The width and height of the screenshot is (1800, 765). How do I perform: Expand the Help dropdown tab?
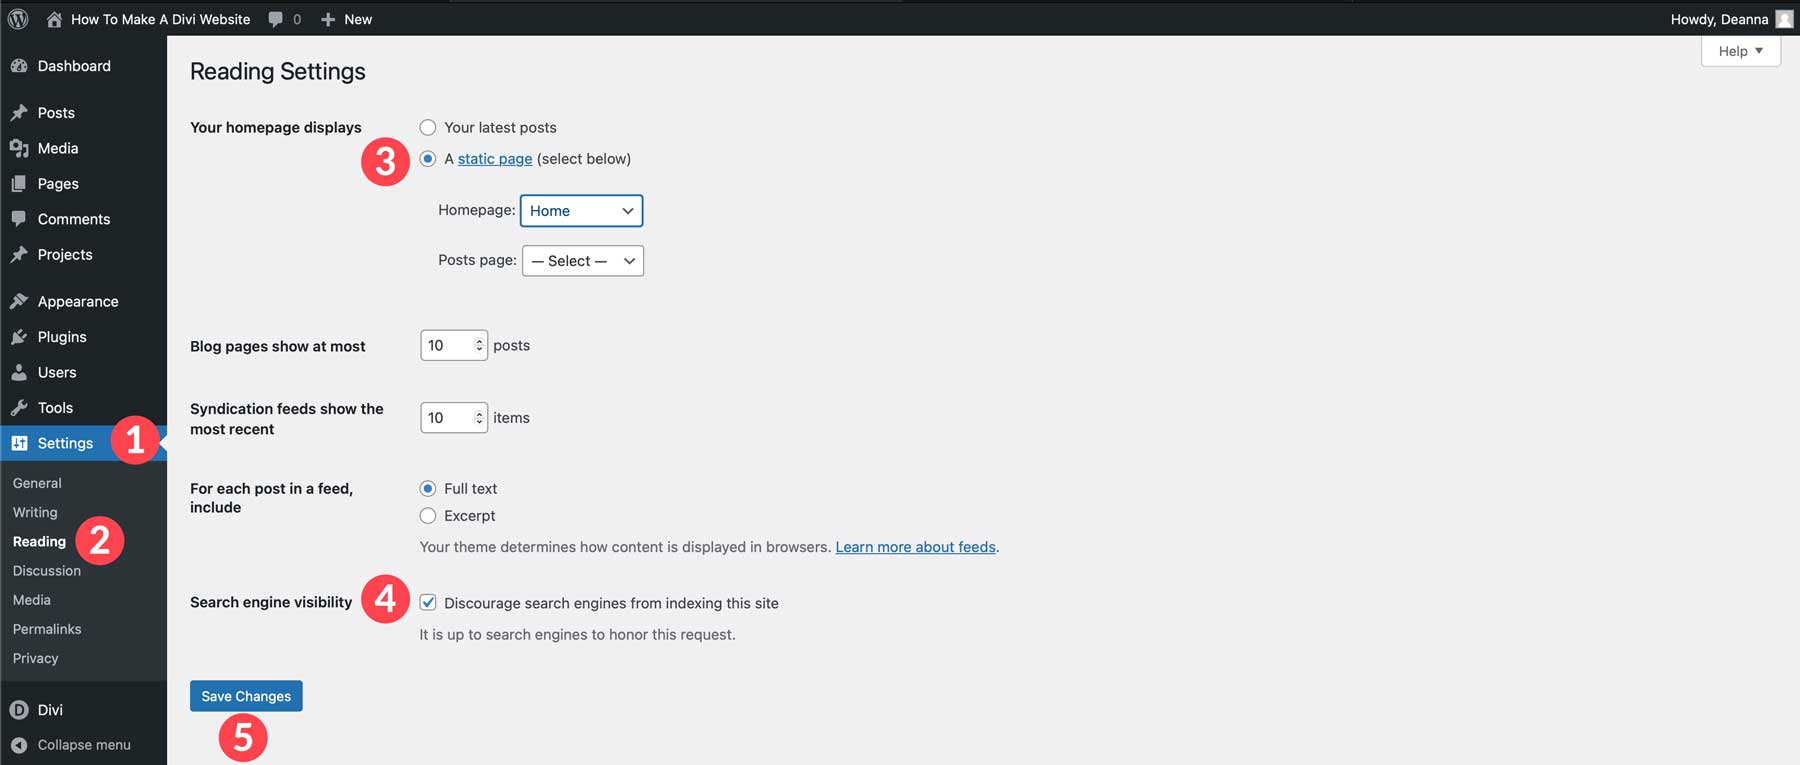pos(1741,51)
